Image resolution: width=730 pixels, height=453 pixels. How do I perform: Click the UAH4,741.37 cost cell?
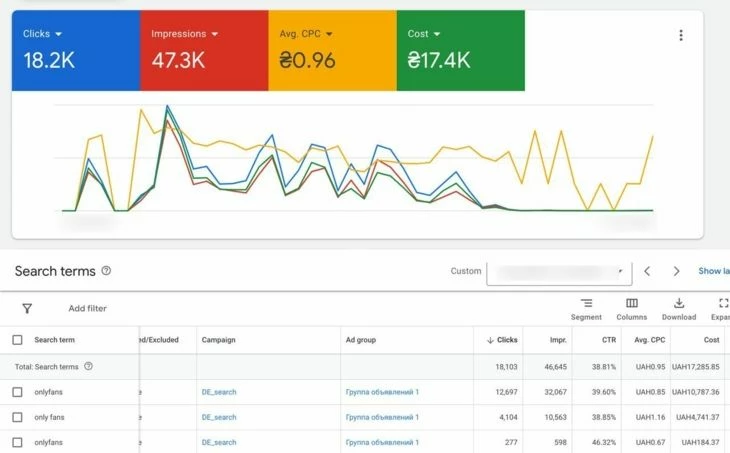click(697, 417)
